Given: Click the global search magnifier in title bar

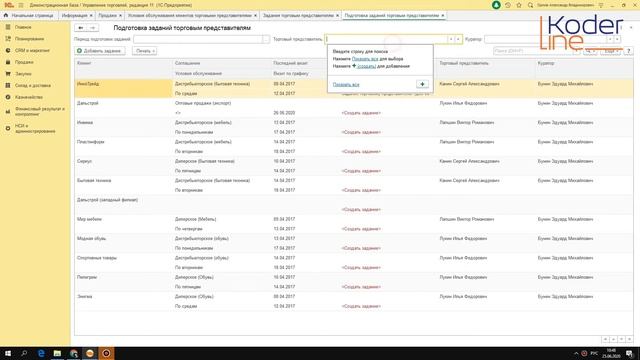Looking at the screenshot, I should coord(530,5).
